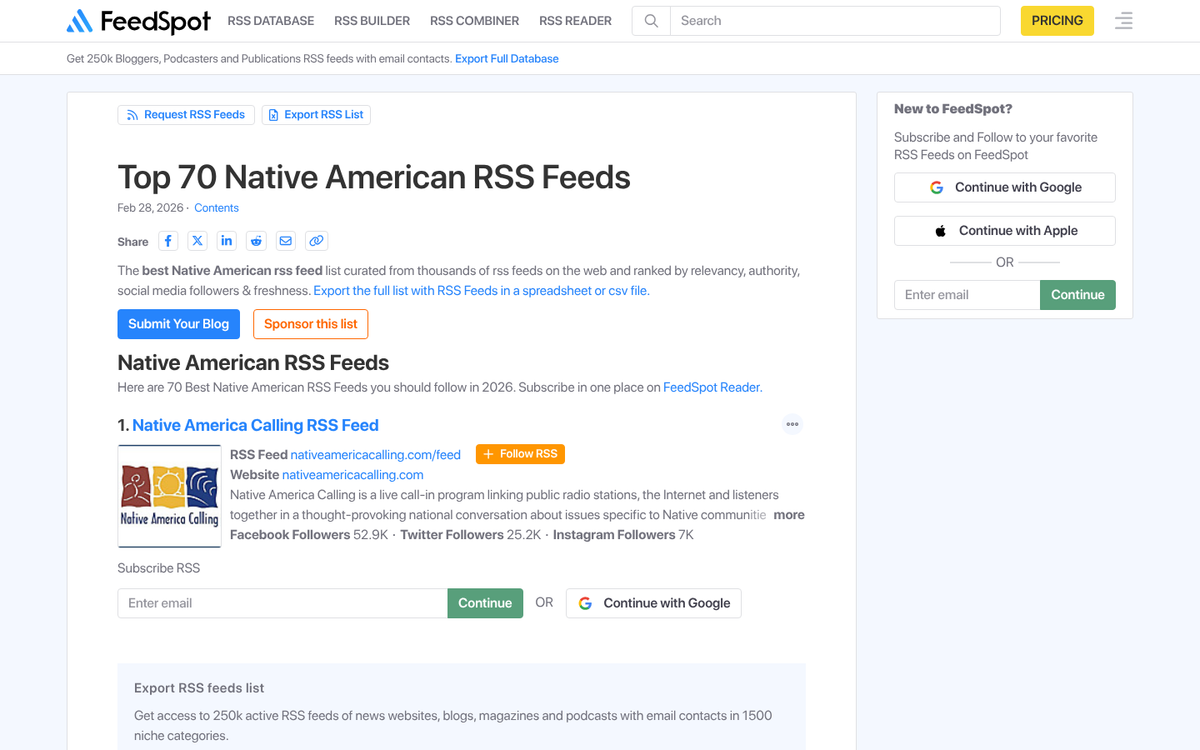Click the Enter email field under Subscribe RSS
Screen dimensions: 1200x750
[x=282, y=603]
